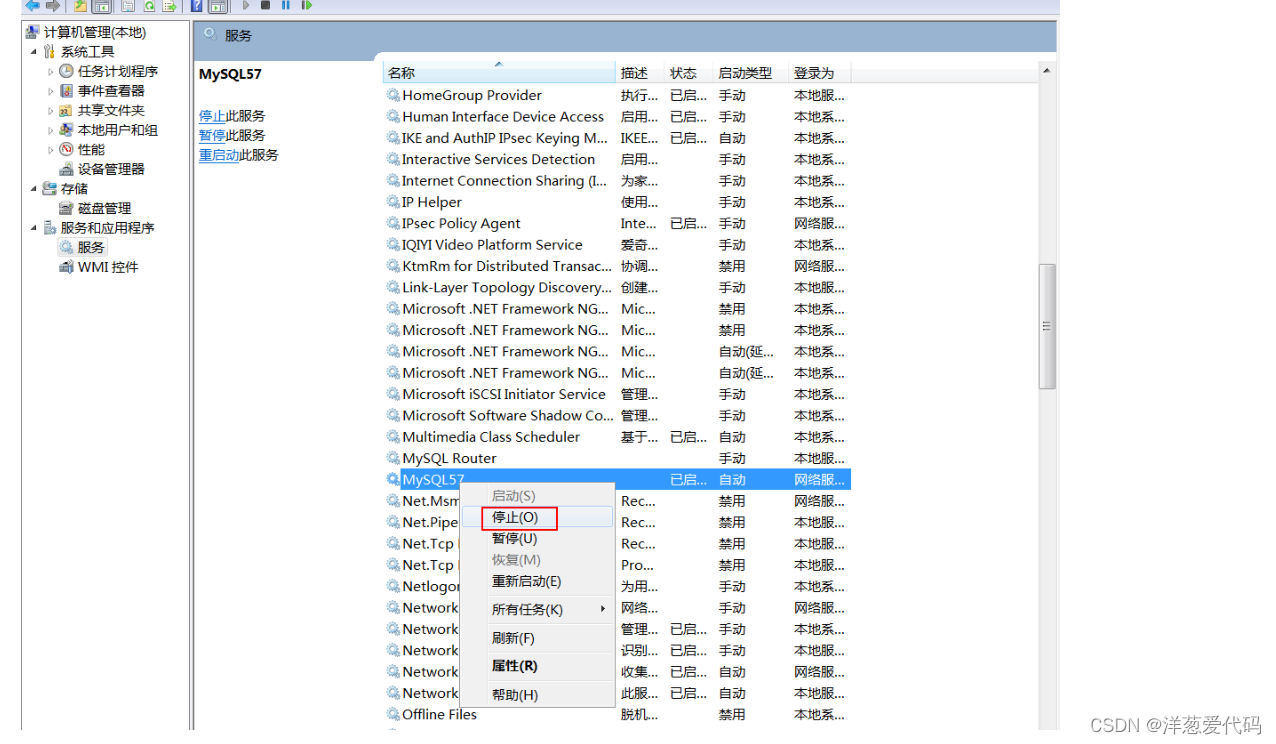Click the 停止 link to stop this service
The height and width of the screenshot is (744, 1276).
212,116
